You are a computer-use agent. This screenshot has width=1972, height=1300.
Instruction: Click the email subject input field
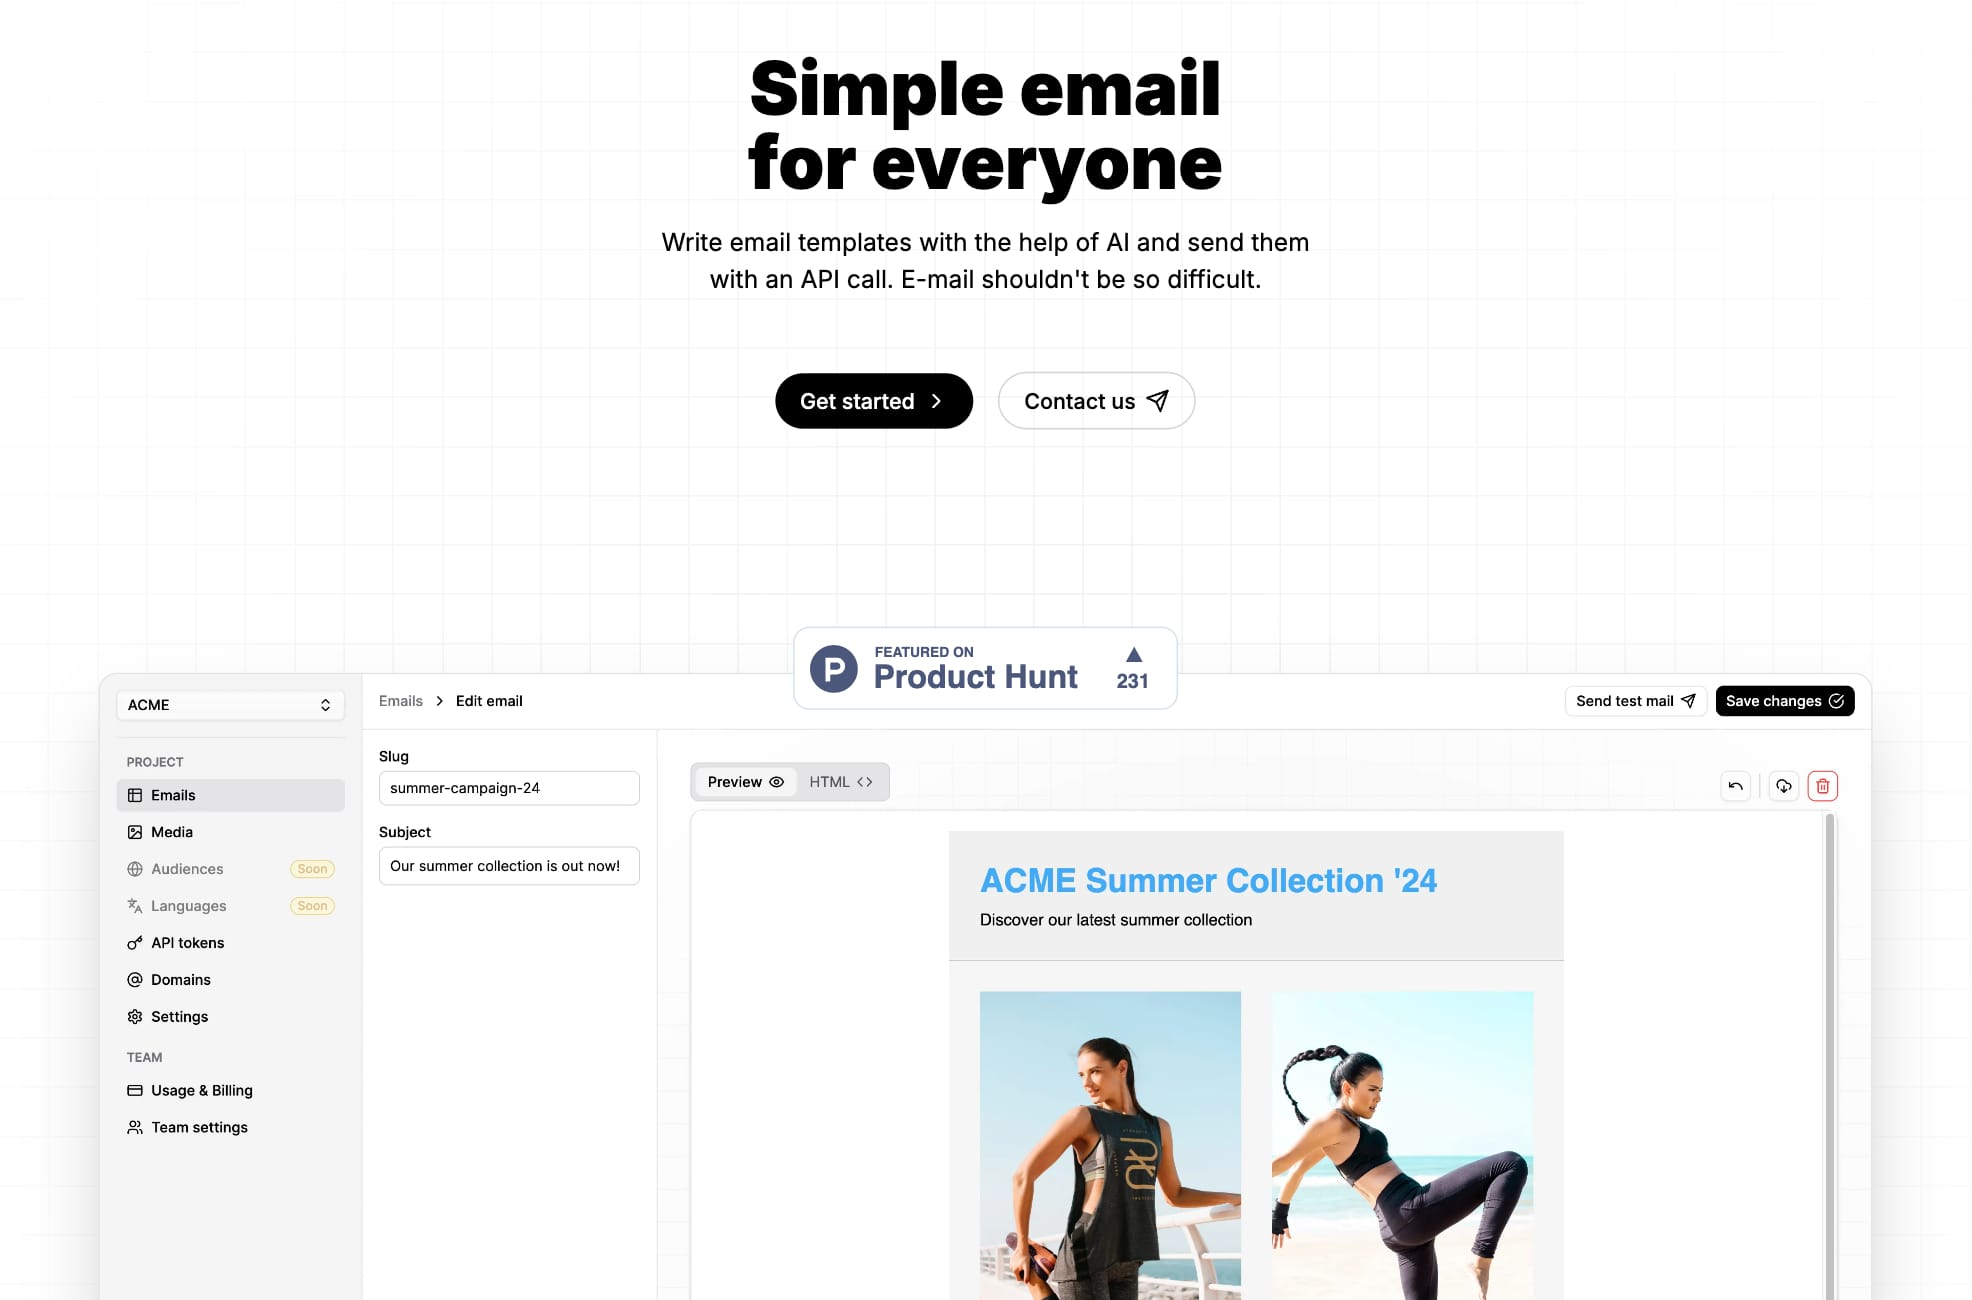pyautogui.click(x=508, y=866)
